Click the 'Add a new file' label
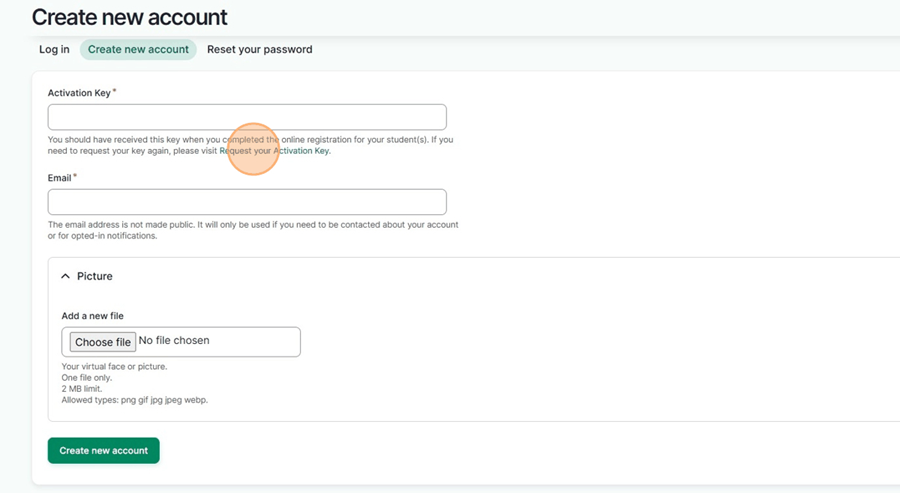Viewport: 900px width, 493px height. pyautogui.click(x=92, y=316)
